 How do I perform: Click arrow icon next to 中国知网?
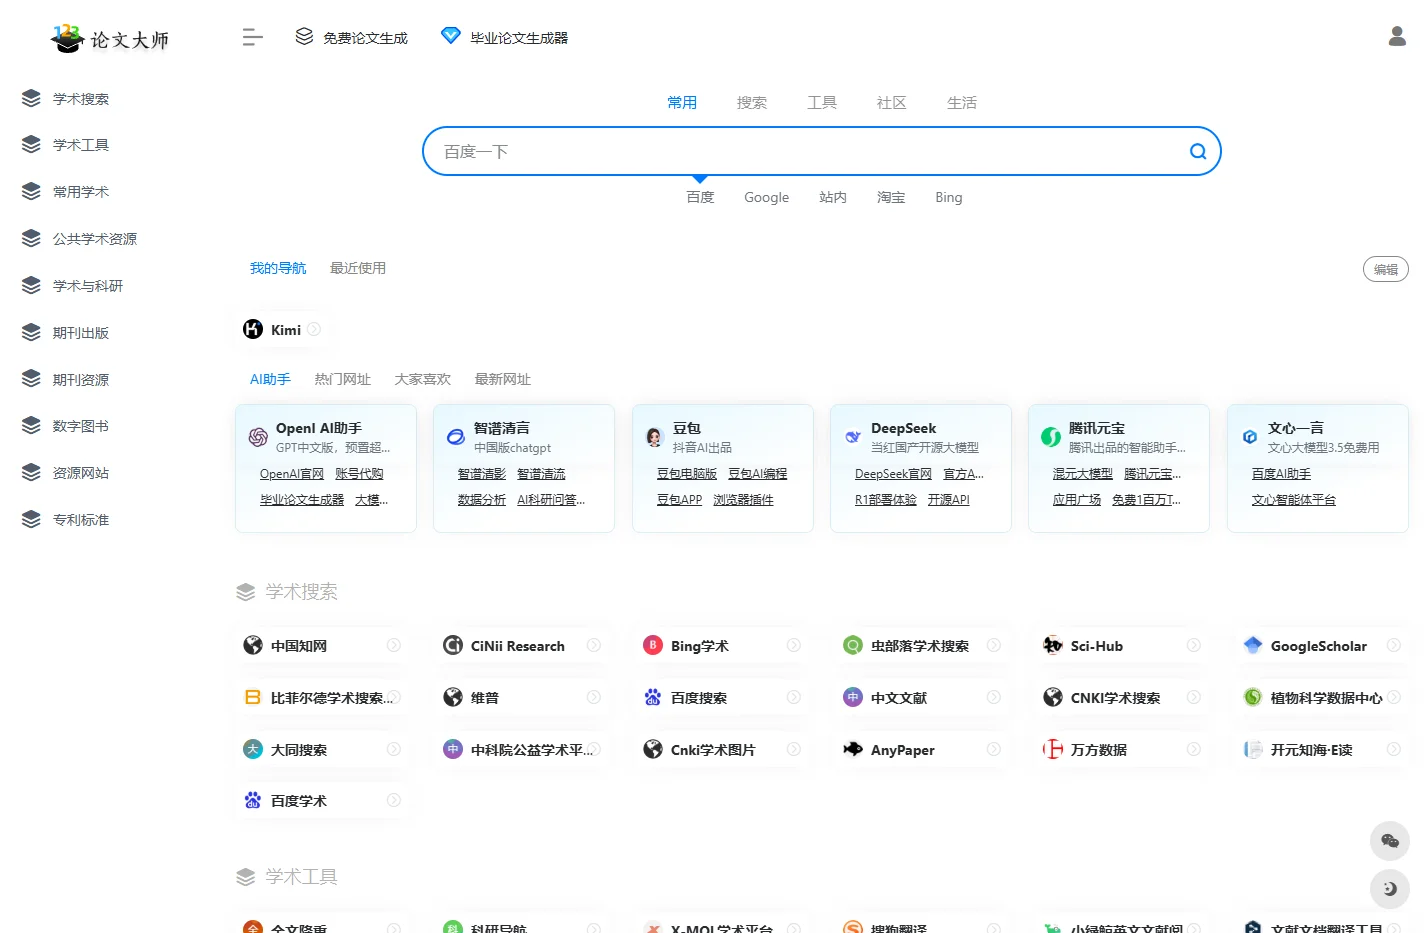click(x=394, y=645)
